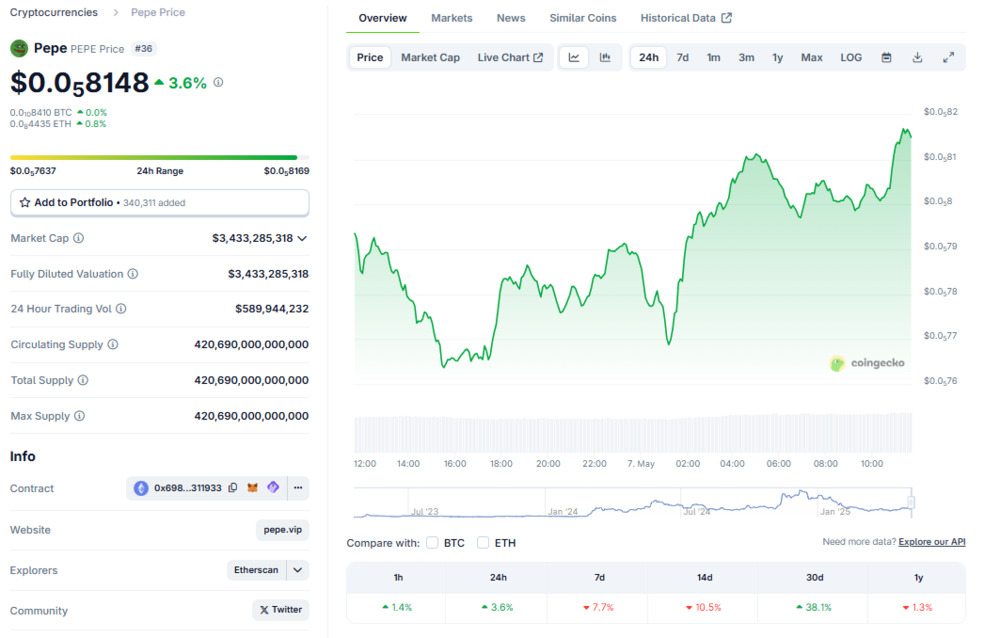Open Live Chart external link icon
This screenshot has width=984, height=638.
coord(538,58)
